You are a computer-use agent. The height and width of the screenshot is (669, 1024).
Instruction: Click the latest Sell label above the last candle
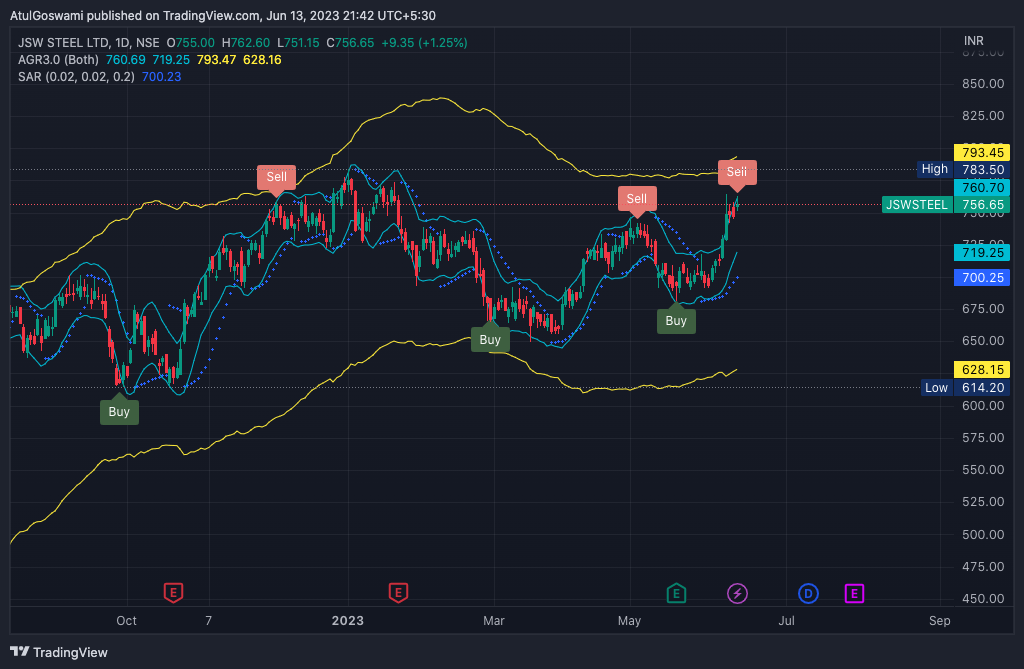[737, 172]
